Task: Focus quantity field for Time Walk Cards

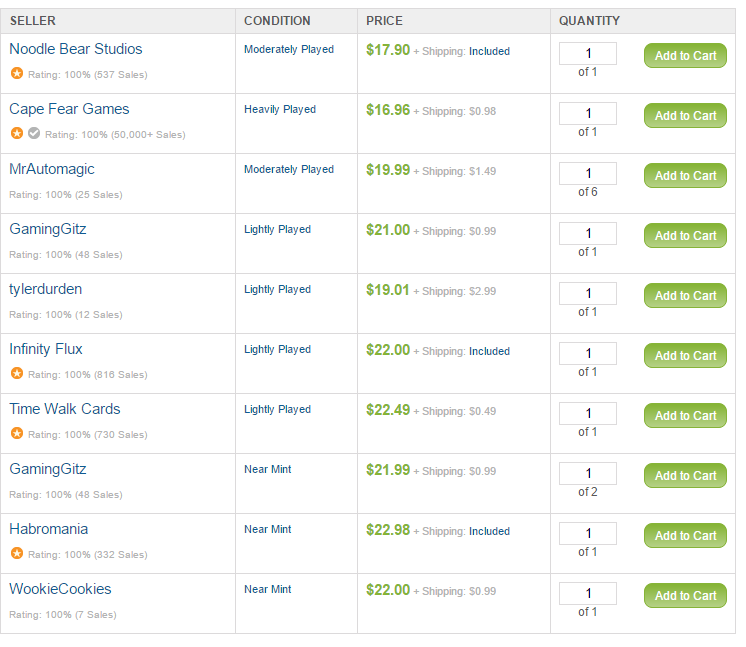Action: click(x=588, y=413)
